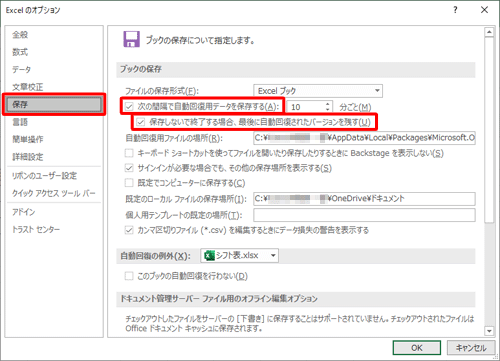Click the 個人用テンプレートの既定の場所 field
The height and width of the screenshot is (361, 500).
coord(364,215)
